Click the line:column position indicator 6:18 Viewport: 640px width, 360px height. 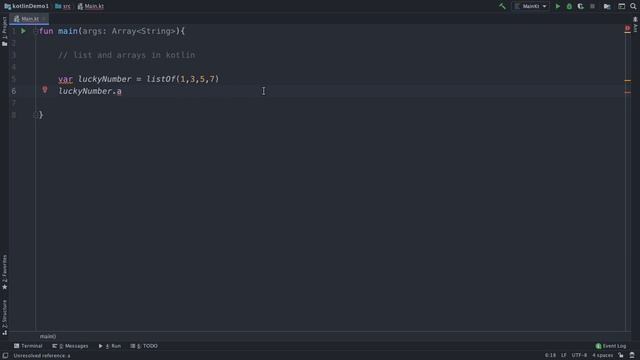pos(550,356)
